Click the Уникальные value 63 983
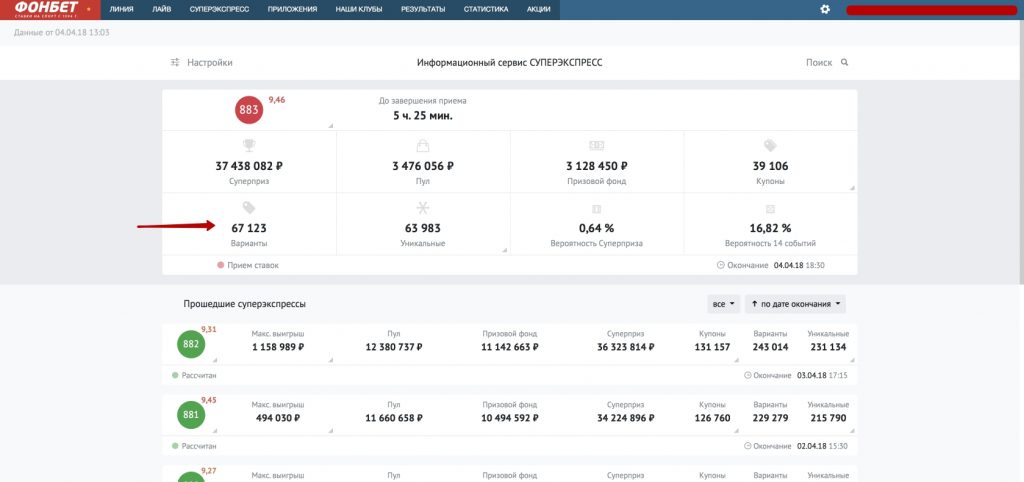 point(423,229)
